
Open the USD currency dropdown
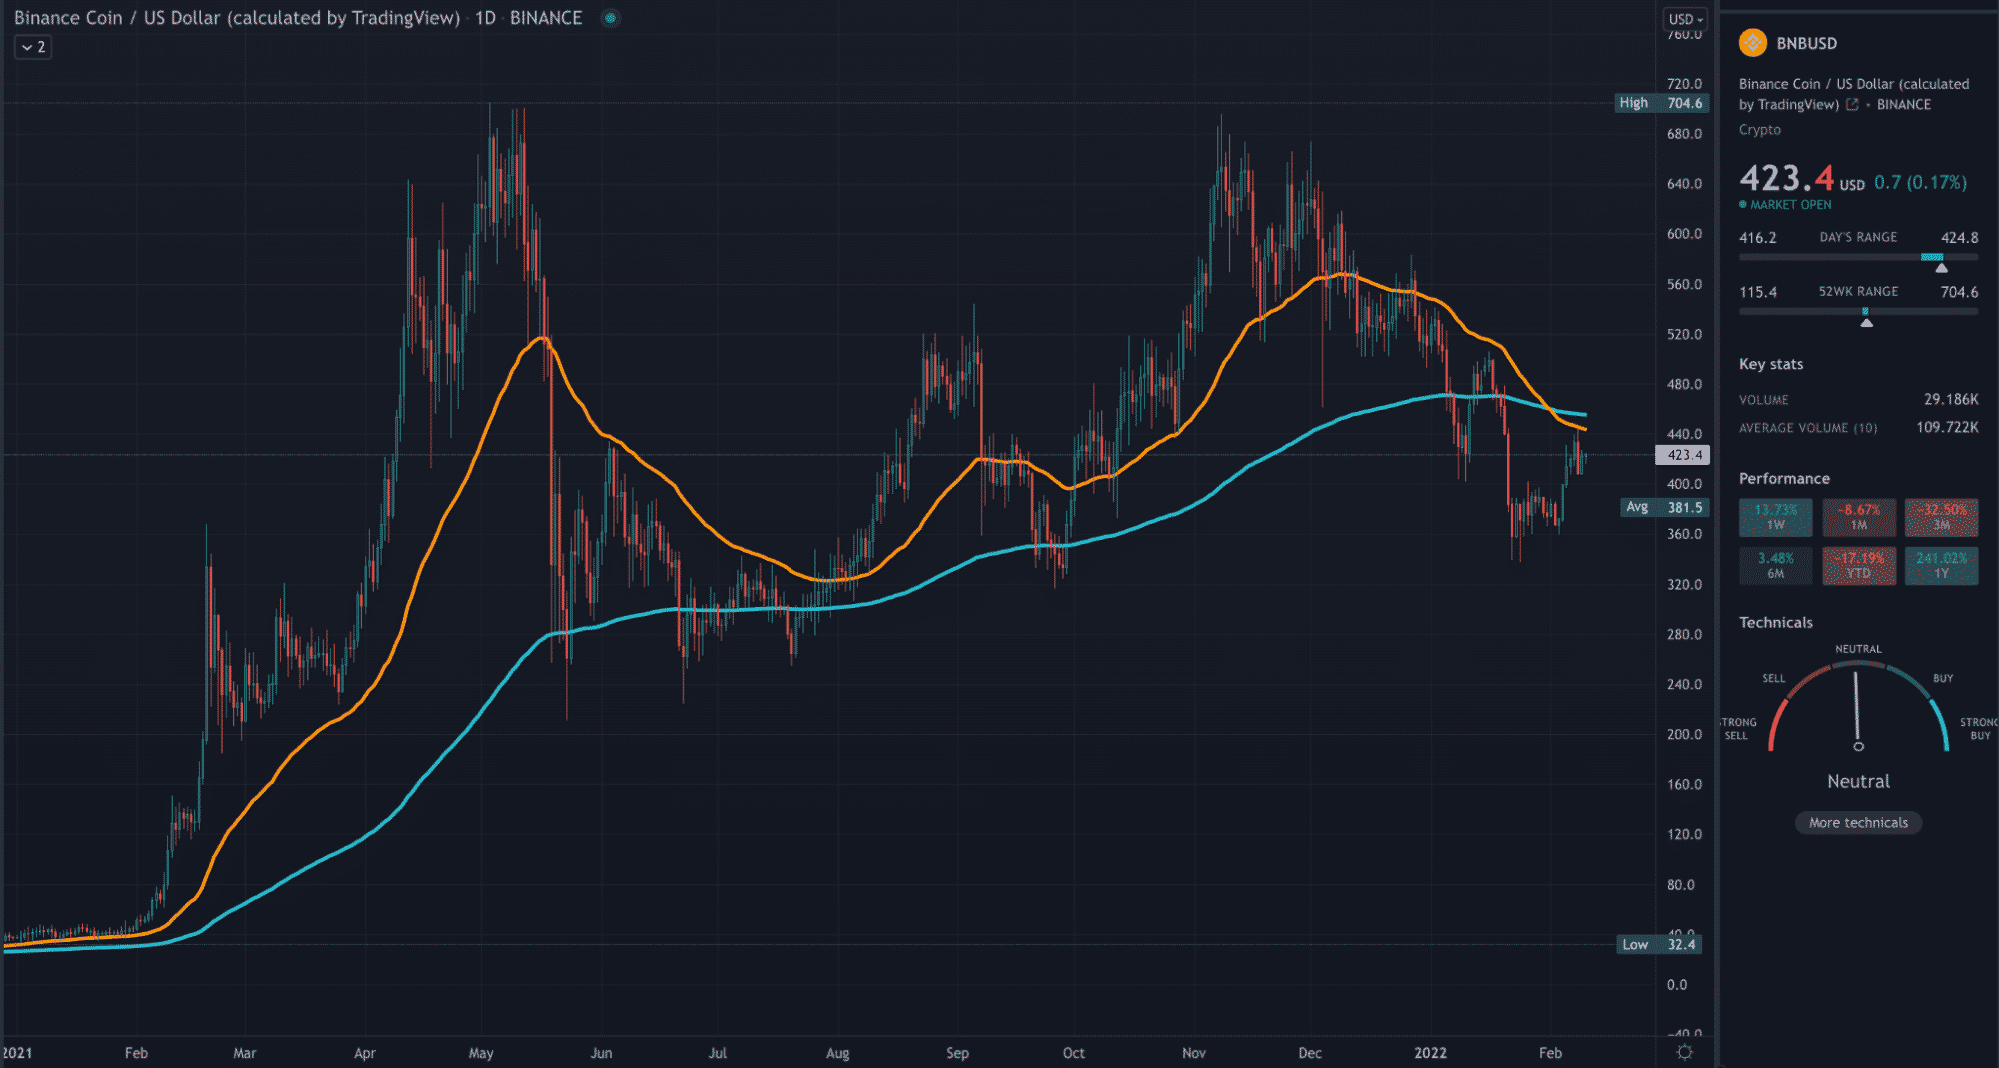click(x=1686, y=19)
